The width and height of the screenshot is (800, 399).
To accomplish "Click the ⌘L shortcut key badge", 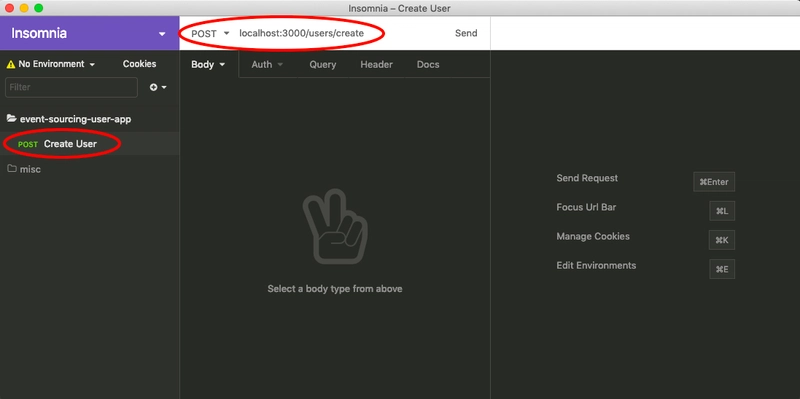I will pyautogui.click(x=722, y=211).
